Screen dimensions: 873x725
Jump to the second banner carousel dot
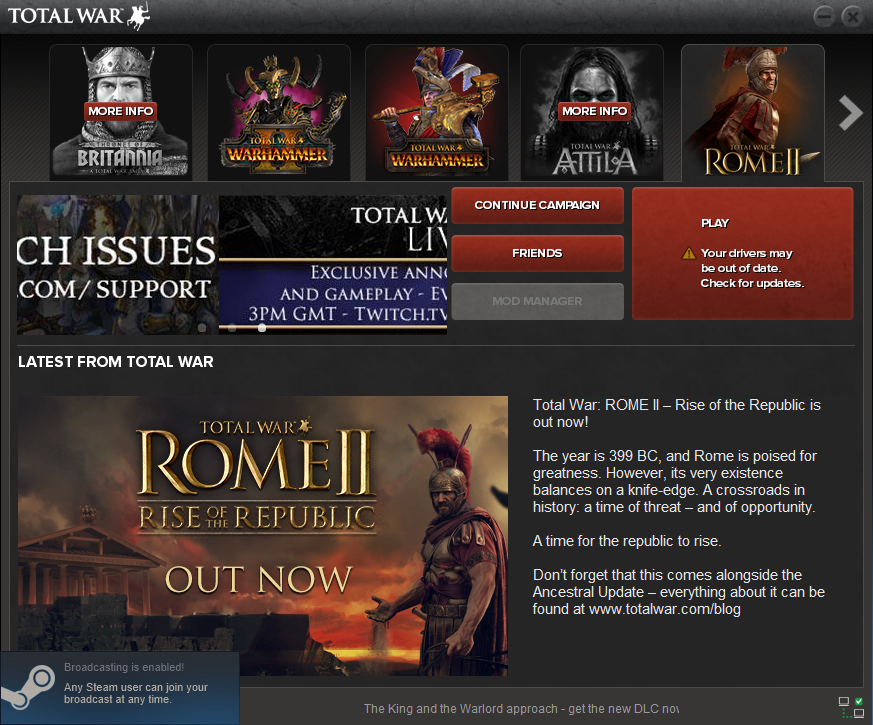pos(232,328)
